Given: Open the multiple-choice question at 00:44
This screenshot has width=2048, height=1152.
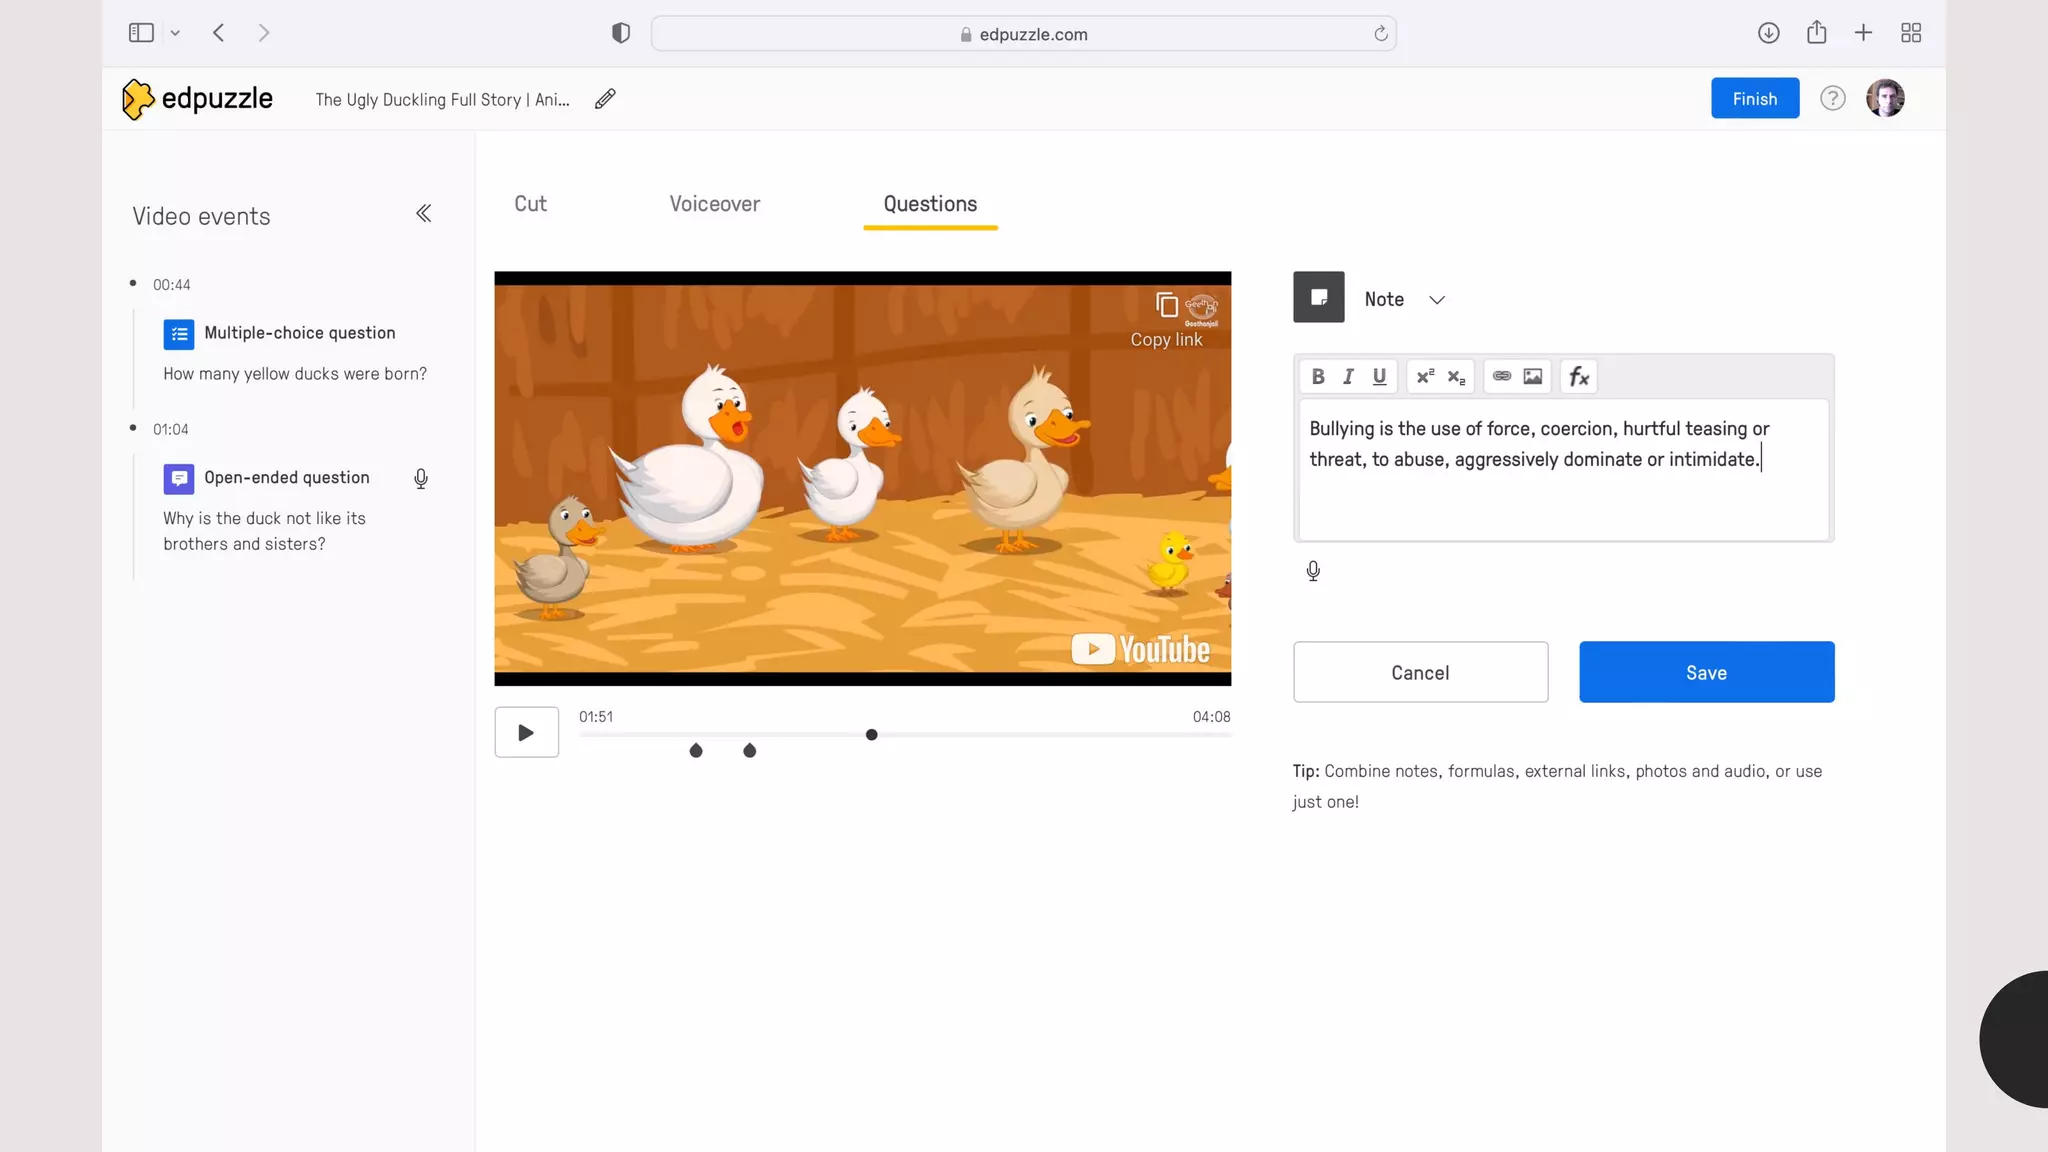Looking at the screenshot, I should [x=299, y=333].
